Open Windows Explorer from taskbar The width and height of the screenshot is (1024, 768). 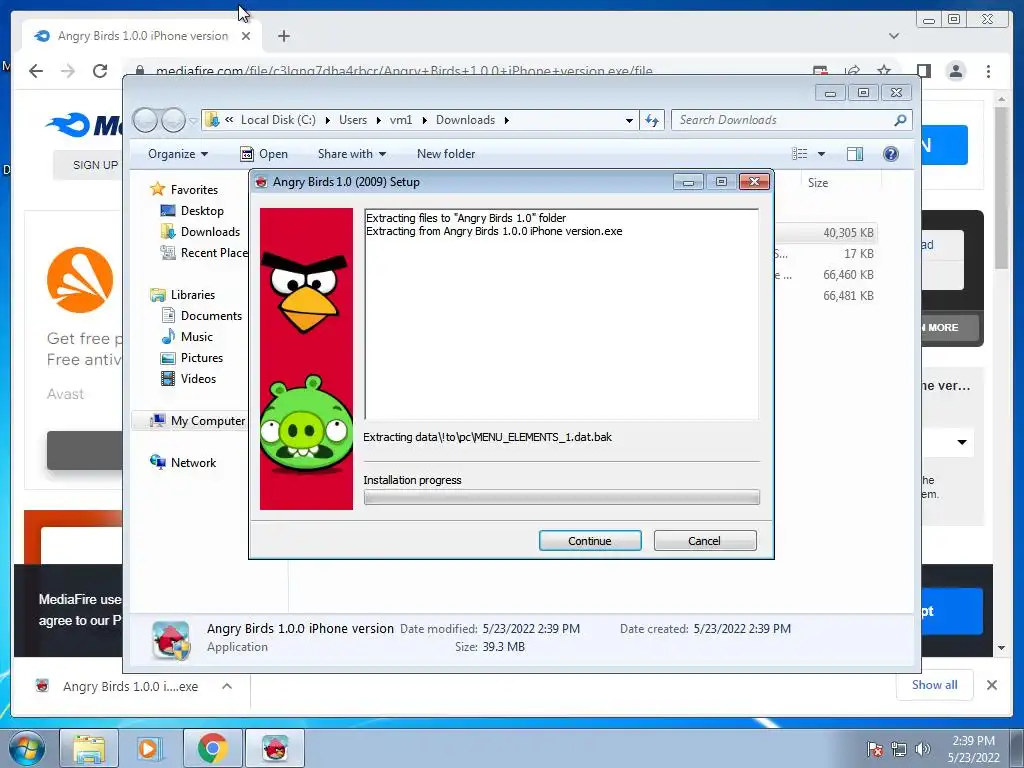(89, 748)
